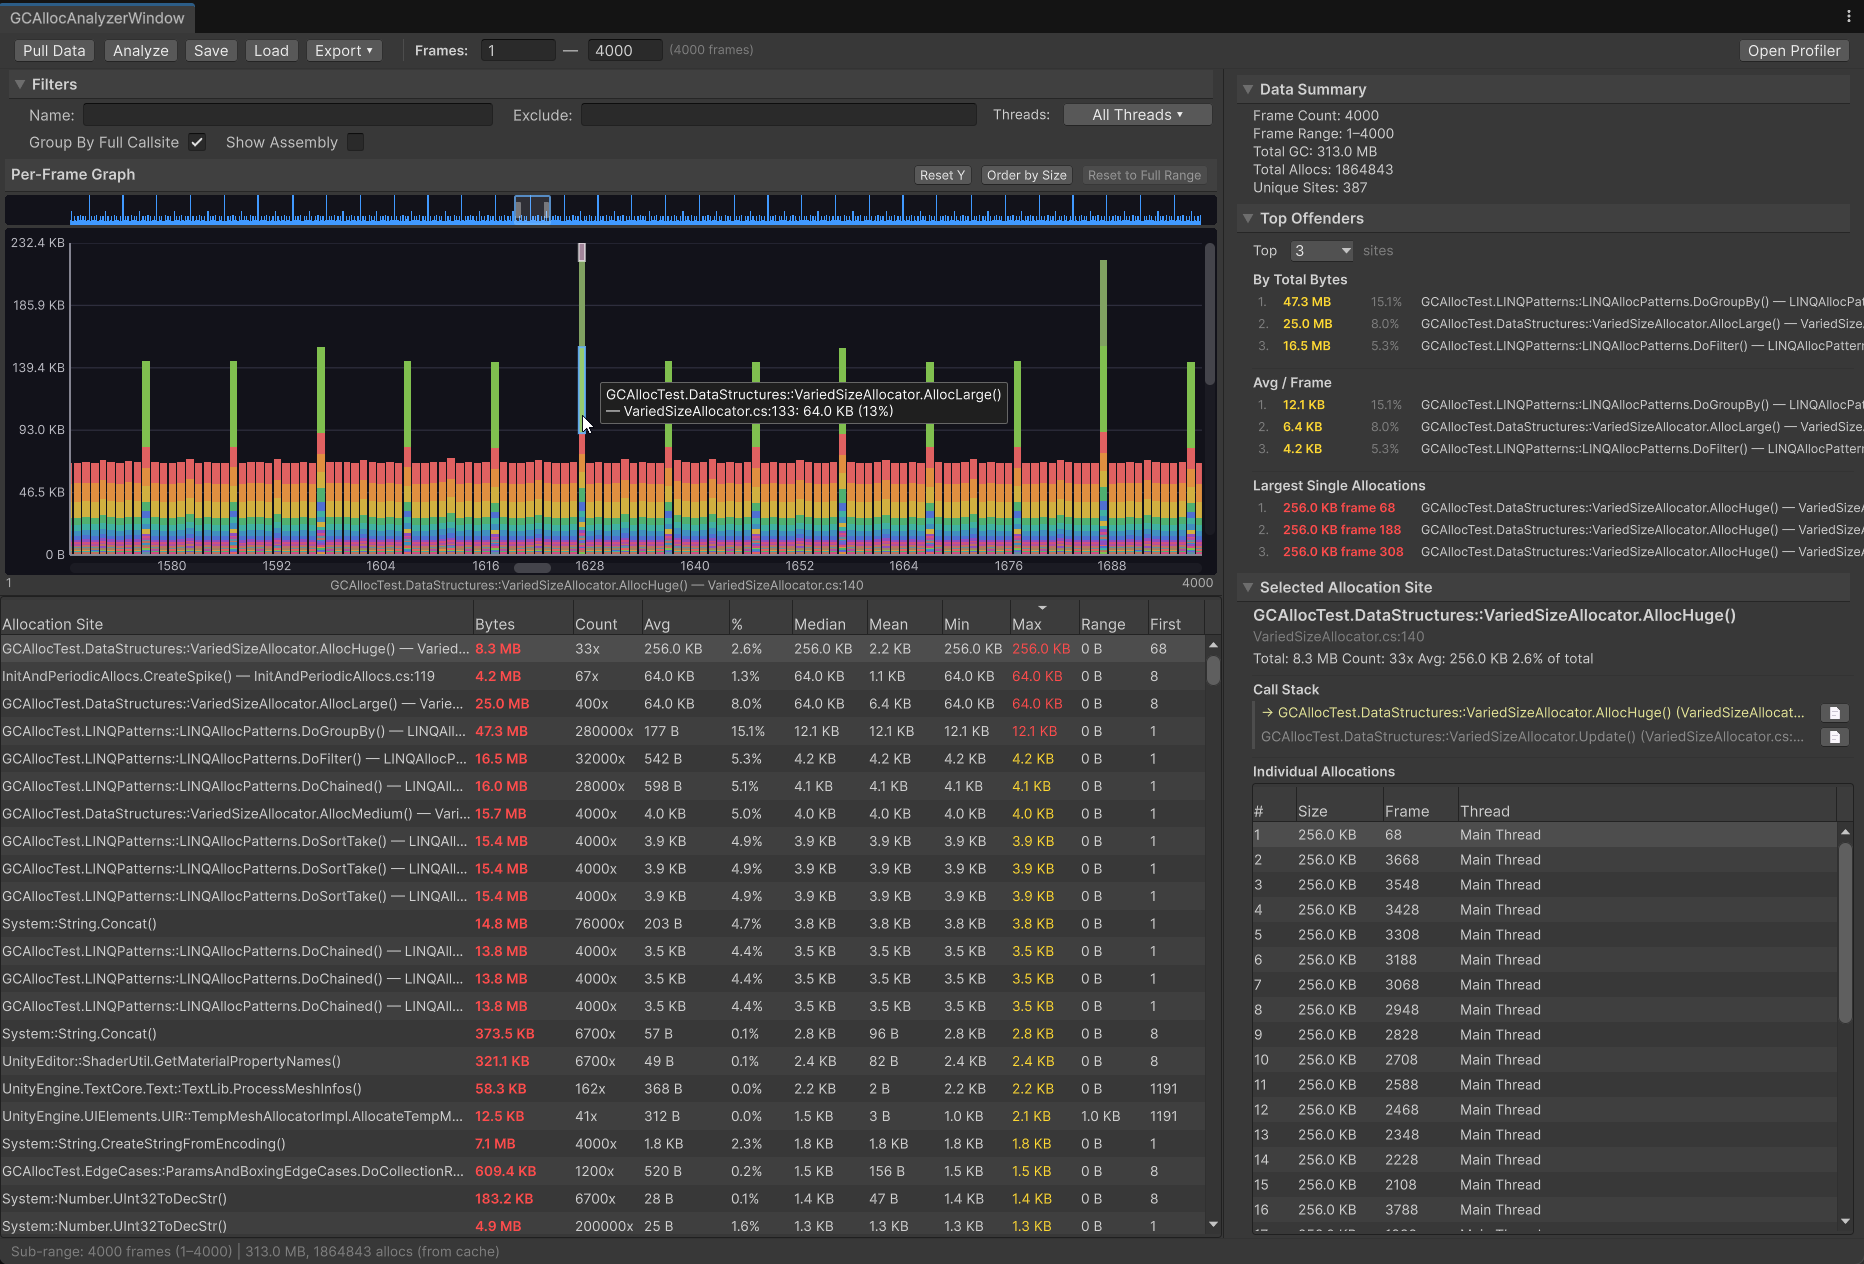Click the allocation table scroll-up arrow

point(1213,645)
